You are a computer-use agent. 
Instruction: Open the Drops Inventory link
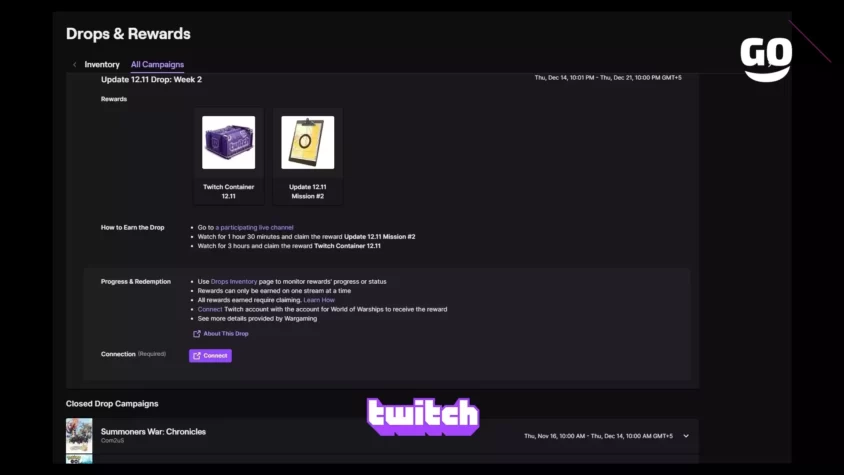pos(234,281)
